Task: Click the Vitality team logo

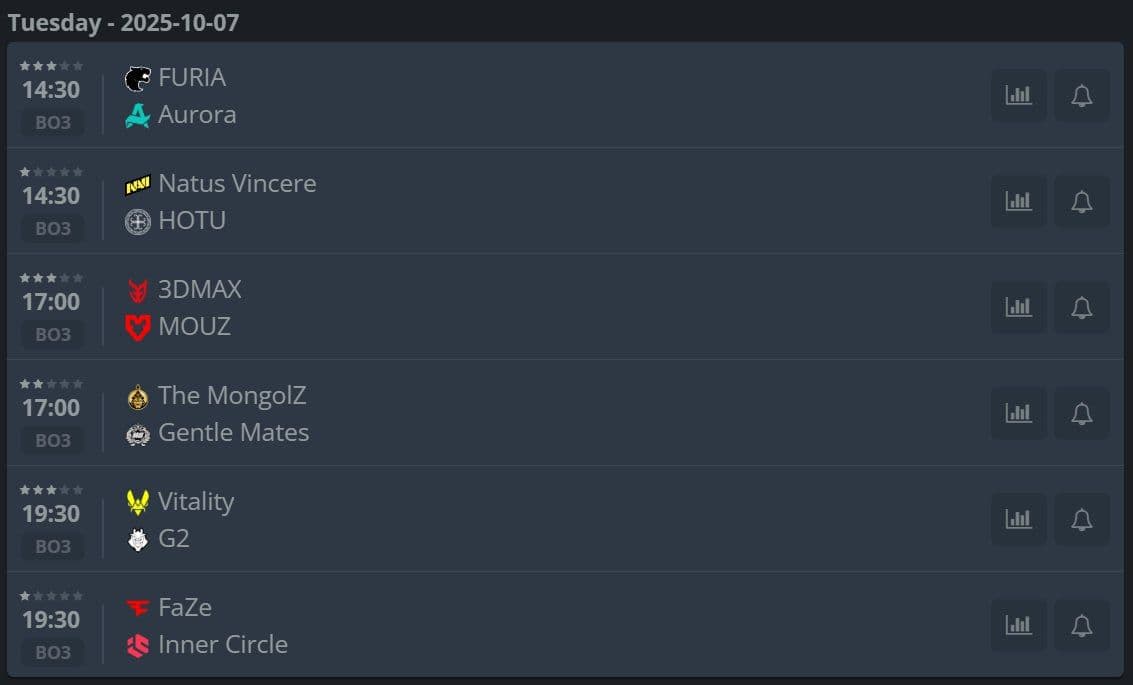Action: click(137, 502)
